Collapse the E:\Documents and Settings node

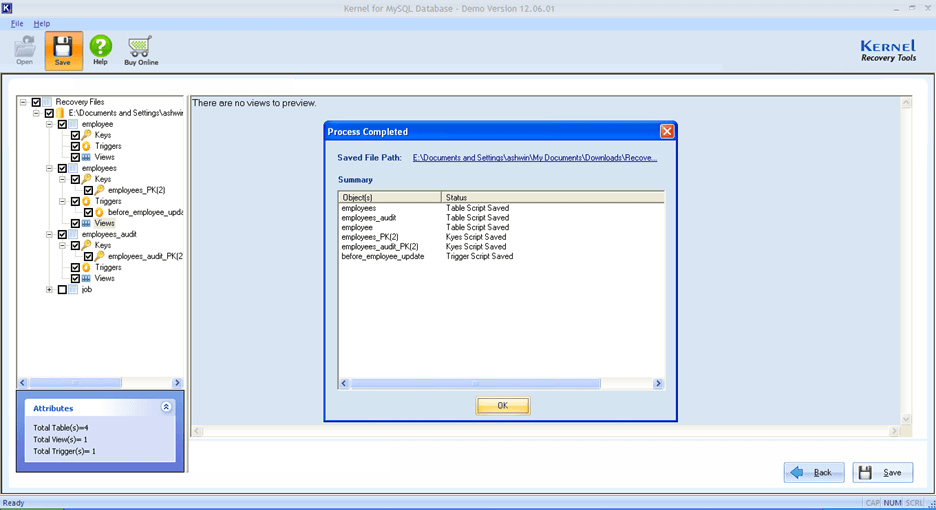36,113
